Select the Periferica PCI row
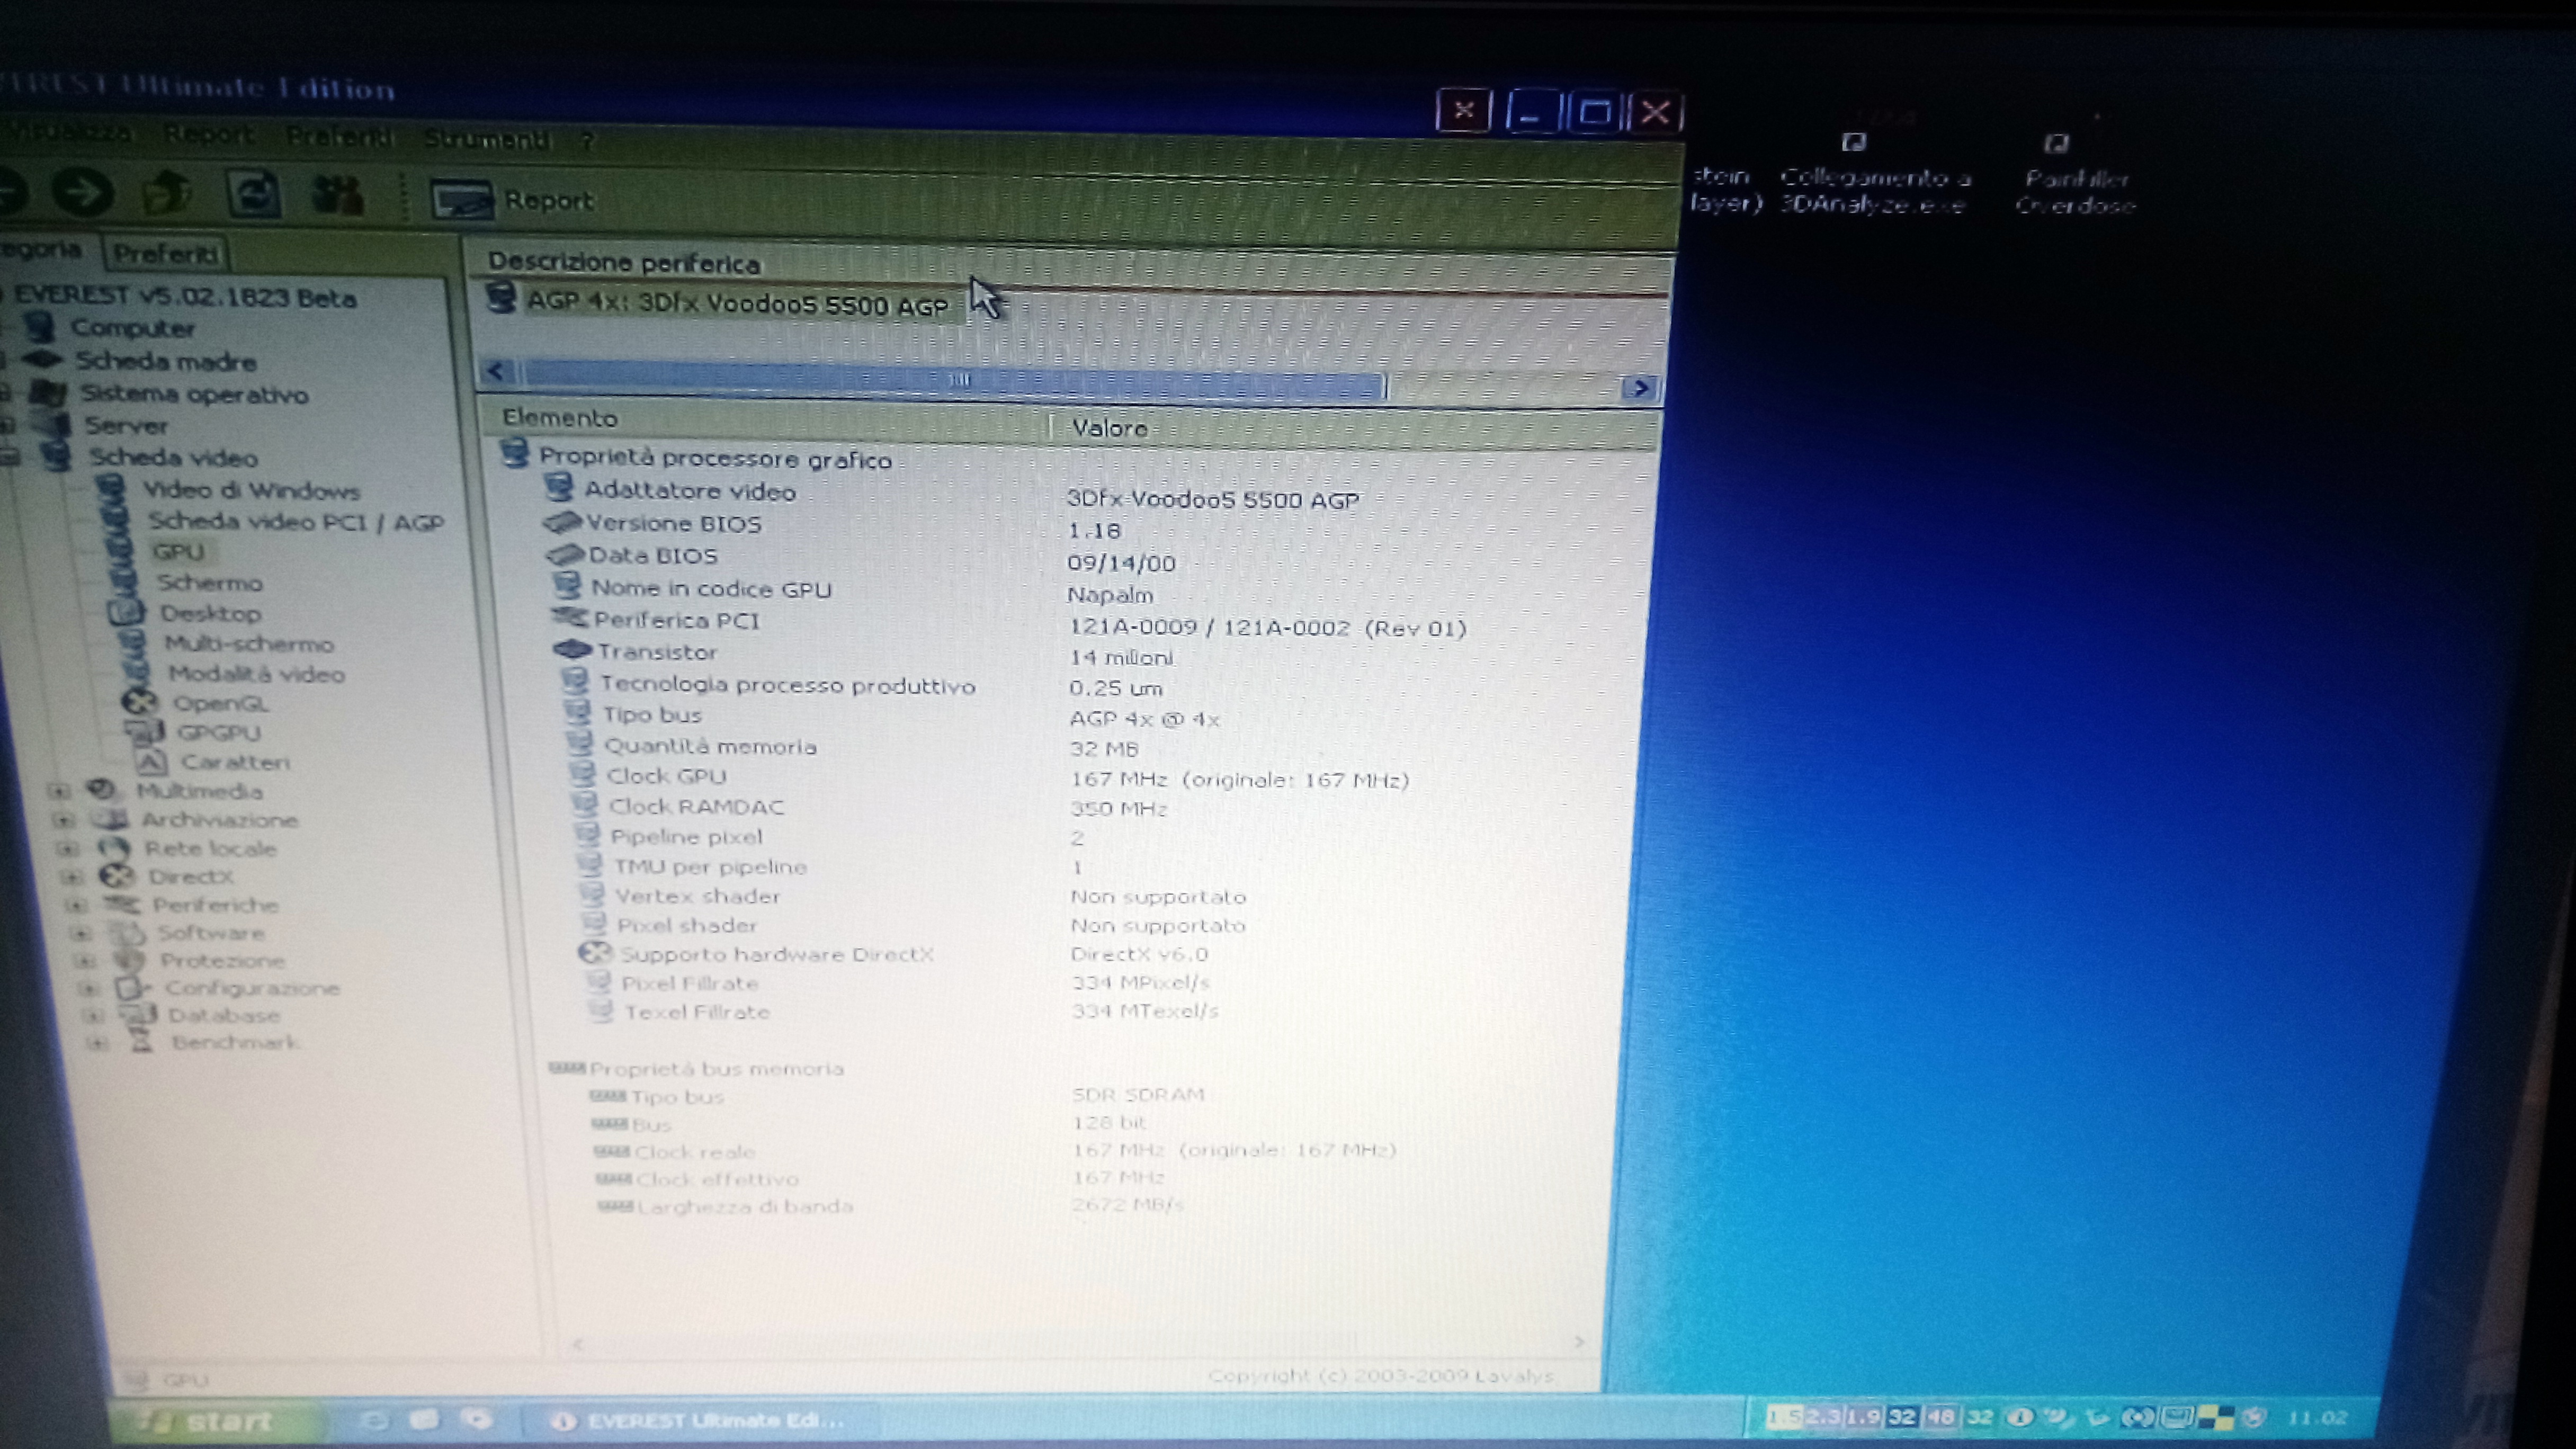The image size is (2576, 1449). pyautogui.click(x=676, y=620)
